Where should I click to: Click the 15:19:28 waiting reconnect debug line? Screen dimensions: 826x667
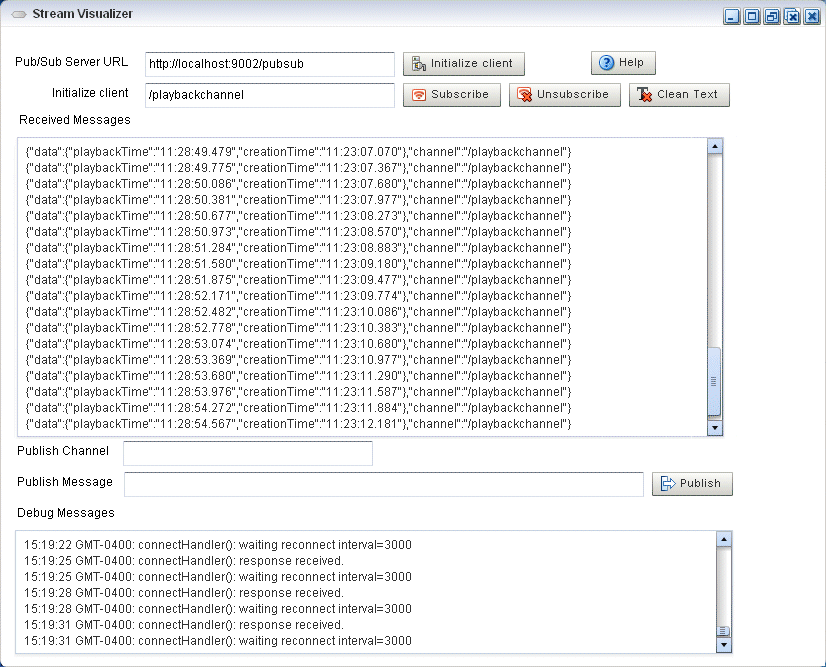[218, 609]
